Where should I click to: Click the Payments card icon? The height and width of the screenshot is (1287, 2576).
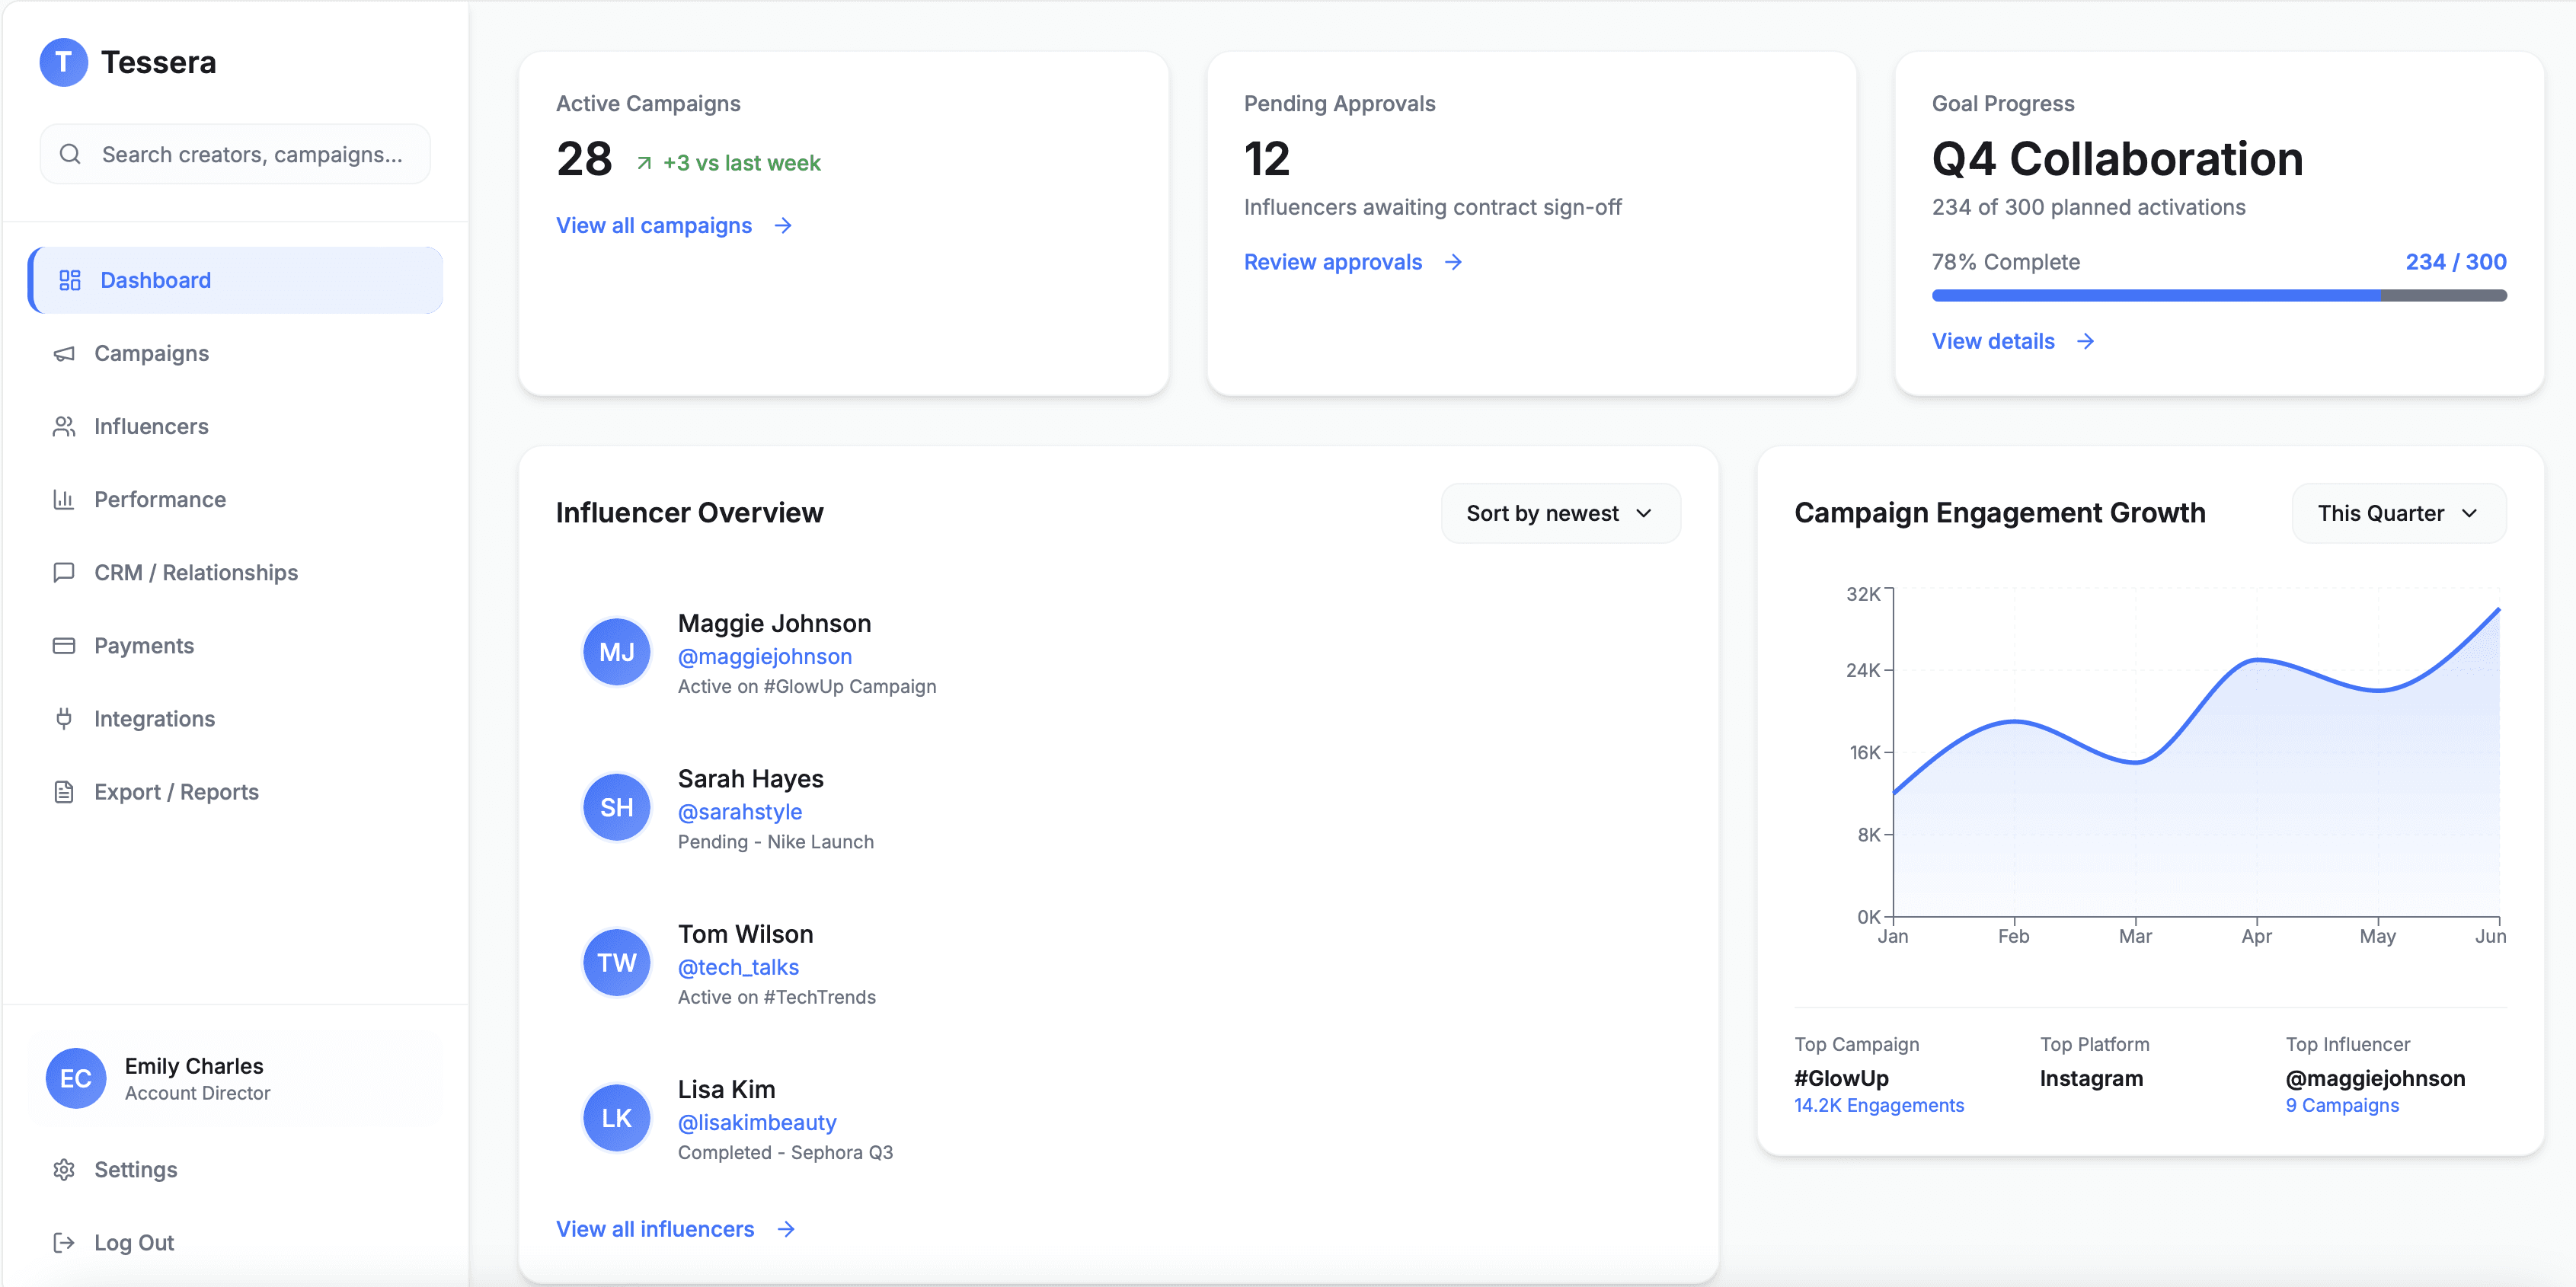point(64,645)
